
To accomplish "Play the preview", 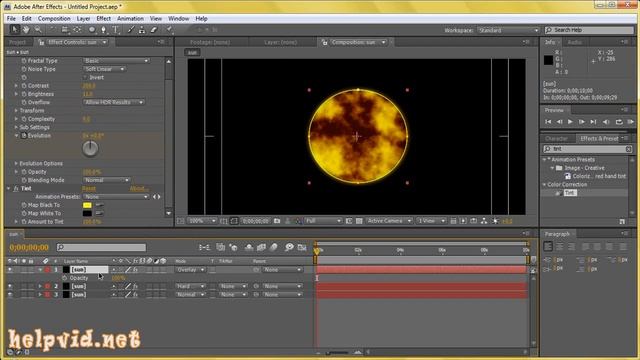I will tap(570, 122).
